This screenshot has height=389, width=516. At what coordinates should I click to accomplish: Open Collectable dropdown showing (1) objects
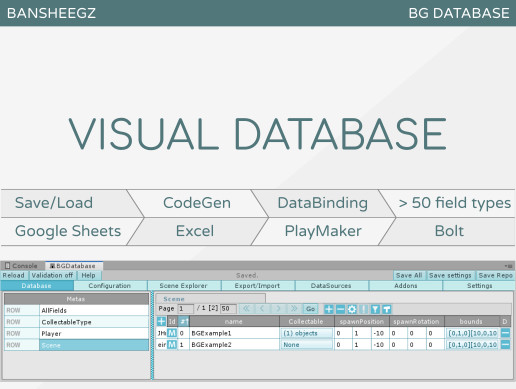pyautogui.click(x=306, y=333)
